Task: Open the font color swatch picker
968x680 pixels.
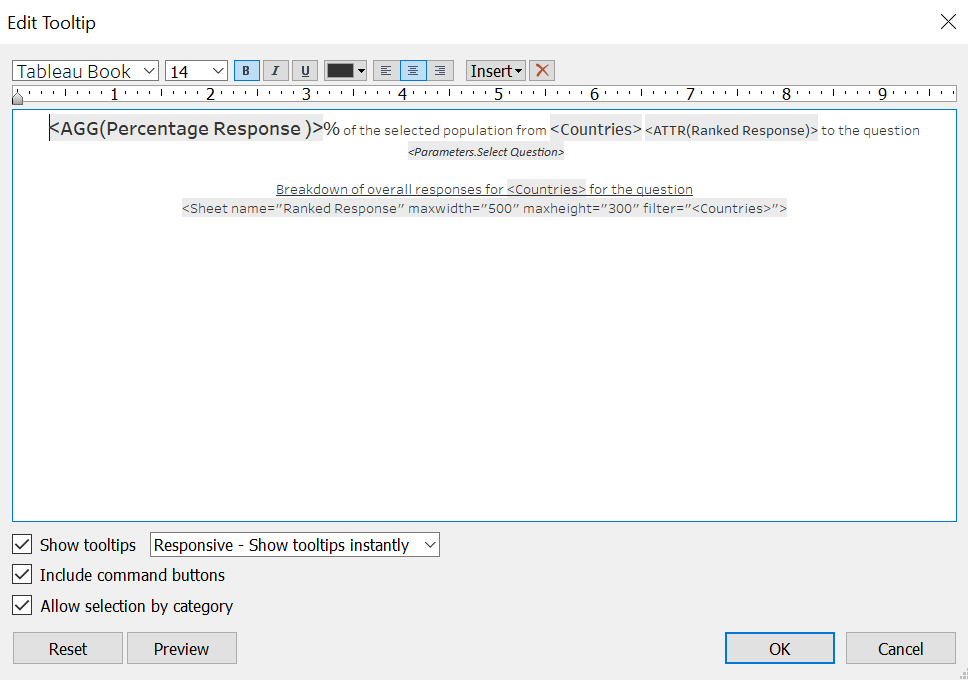Action: [346, 71]
